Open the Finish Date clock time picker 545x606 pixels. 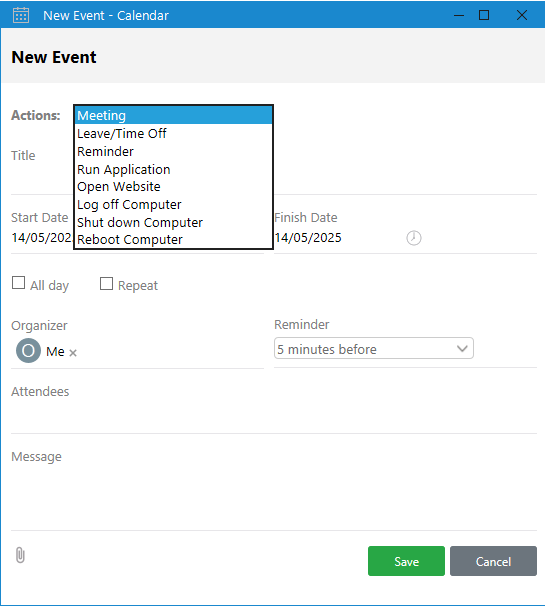(414, 238)
